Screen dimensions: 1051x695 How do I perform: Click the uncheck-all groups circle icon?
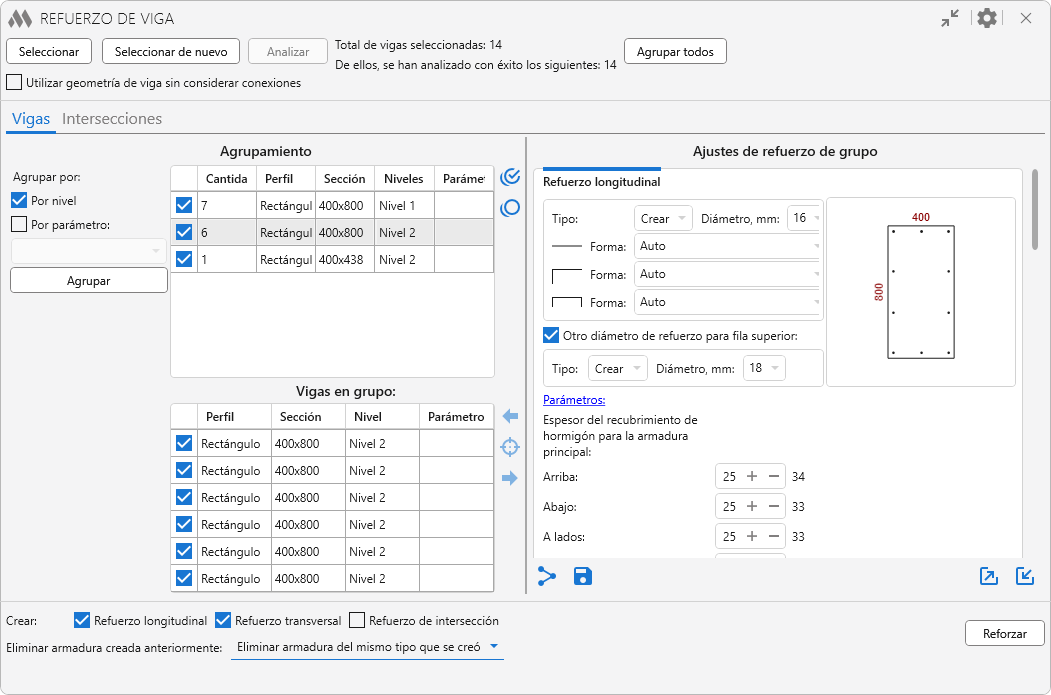pos(510,208)
